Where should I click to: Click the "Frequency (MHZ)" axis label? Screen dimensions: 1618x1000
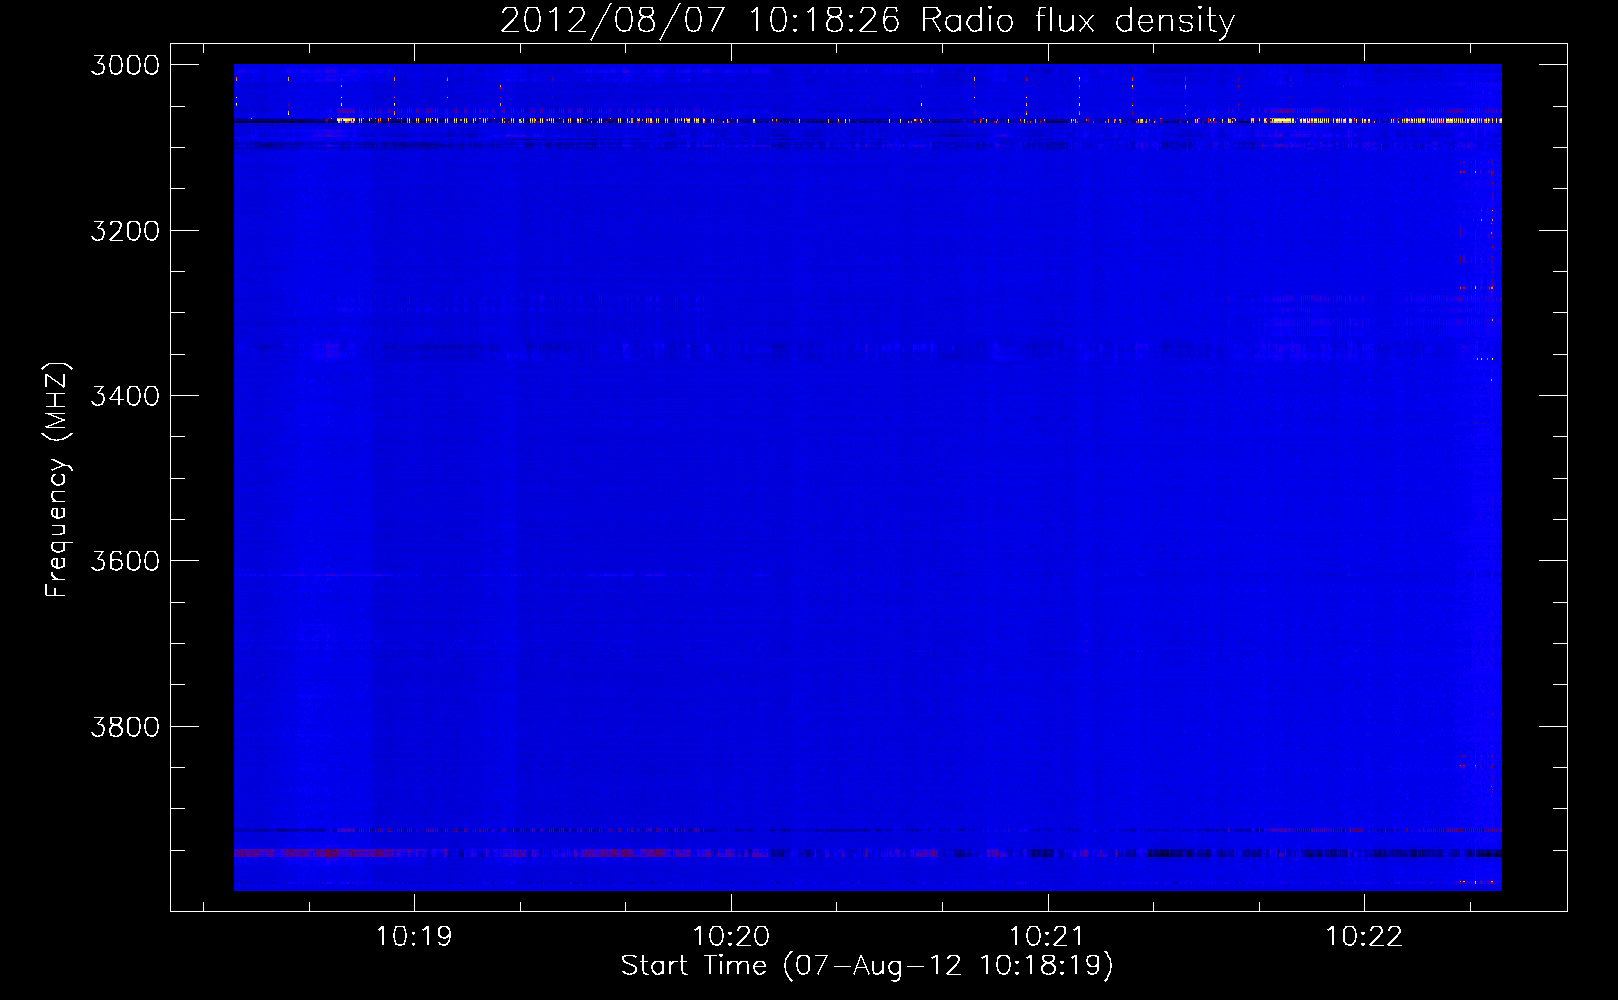click(x=57, y=480)
